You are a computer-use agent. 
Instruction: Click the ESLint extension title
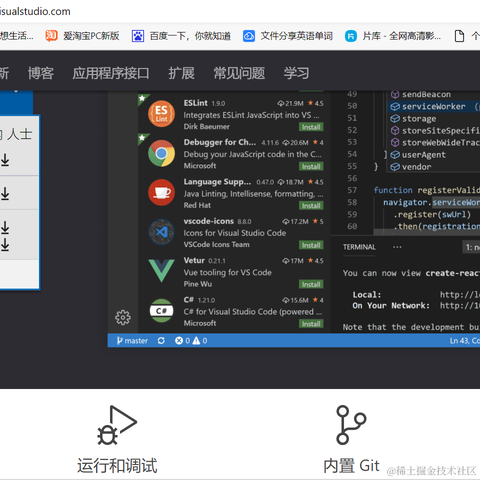click(x=196, y=103)
